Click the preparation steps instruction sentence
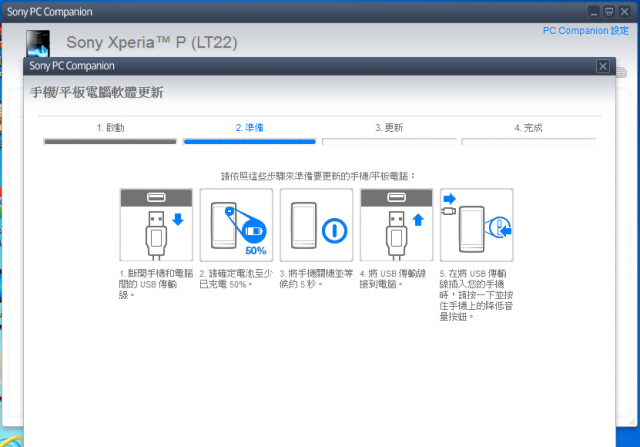Screen dimensions: 640x447 tap(318, 176)
